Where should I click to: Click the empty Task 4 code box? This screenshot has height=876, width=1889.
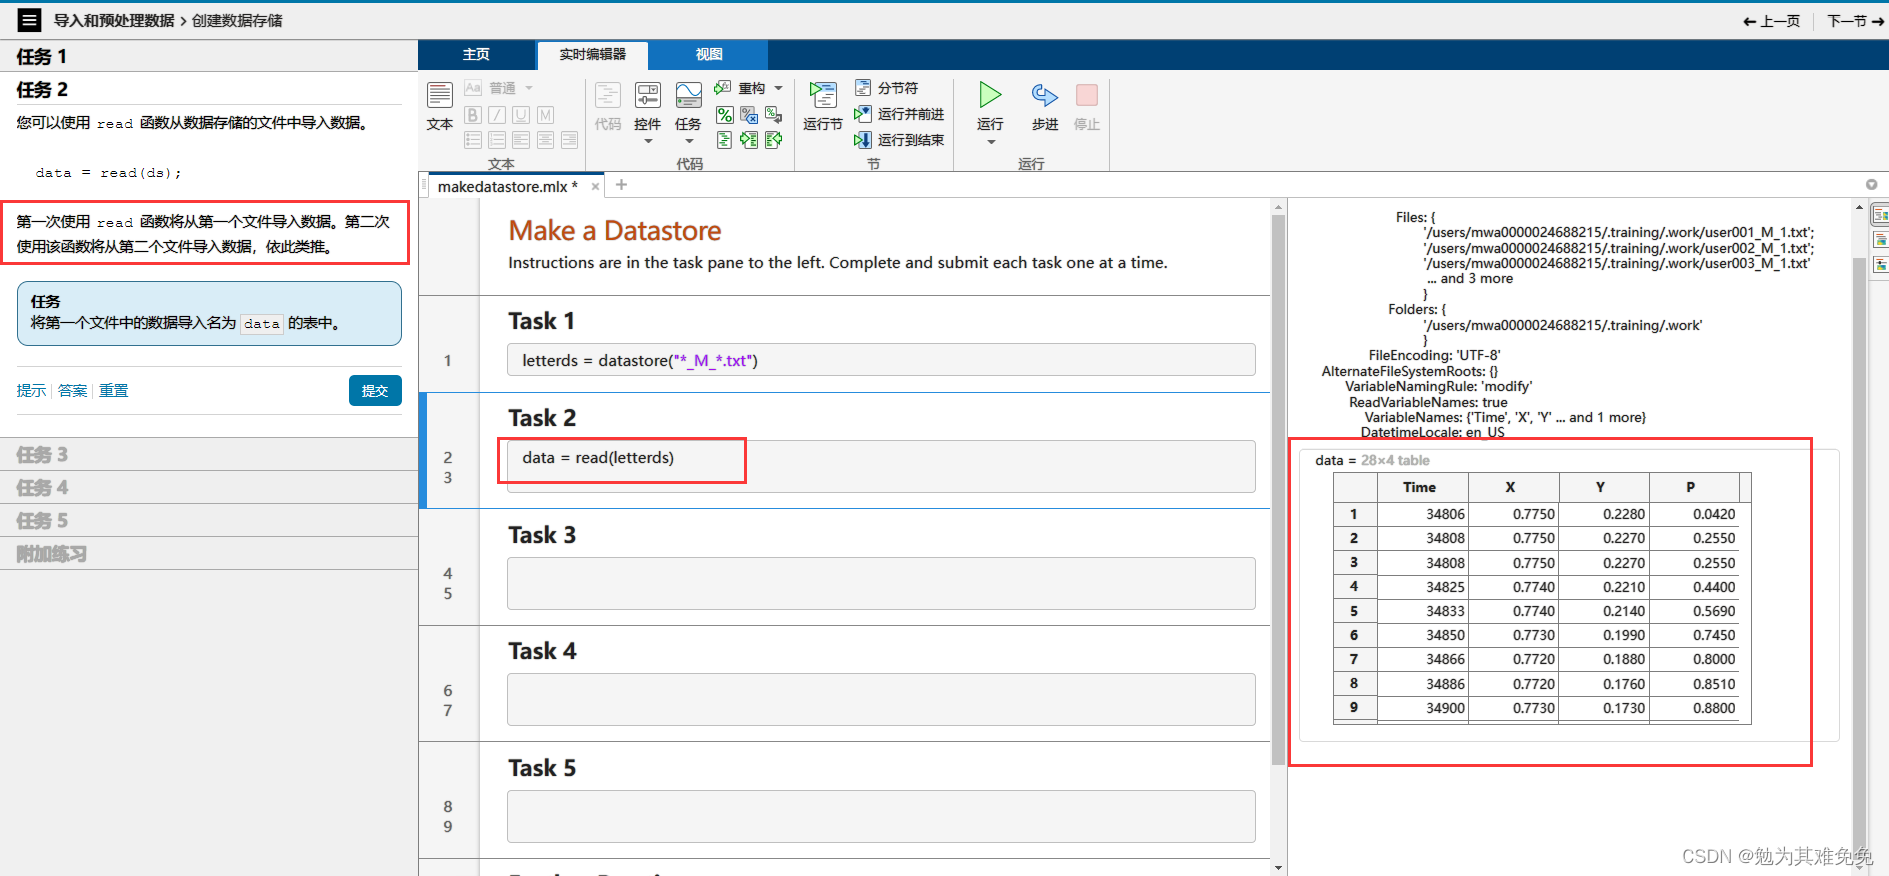pos(881,699)
